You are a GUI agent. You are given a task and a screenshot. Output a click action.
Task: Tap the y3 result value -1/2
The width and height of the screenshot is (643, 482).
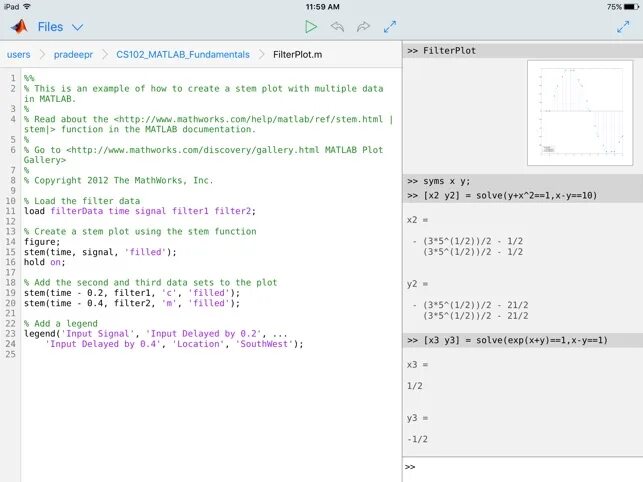tap(417, 439)
